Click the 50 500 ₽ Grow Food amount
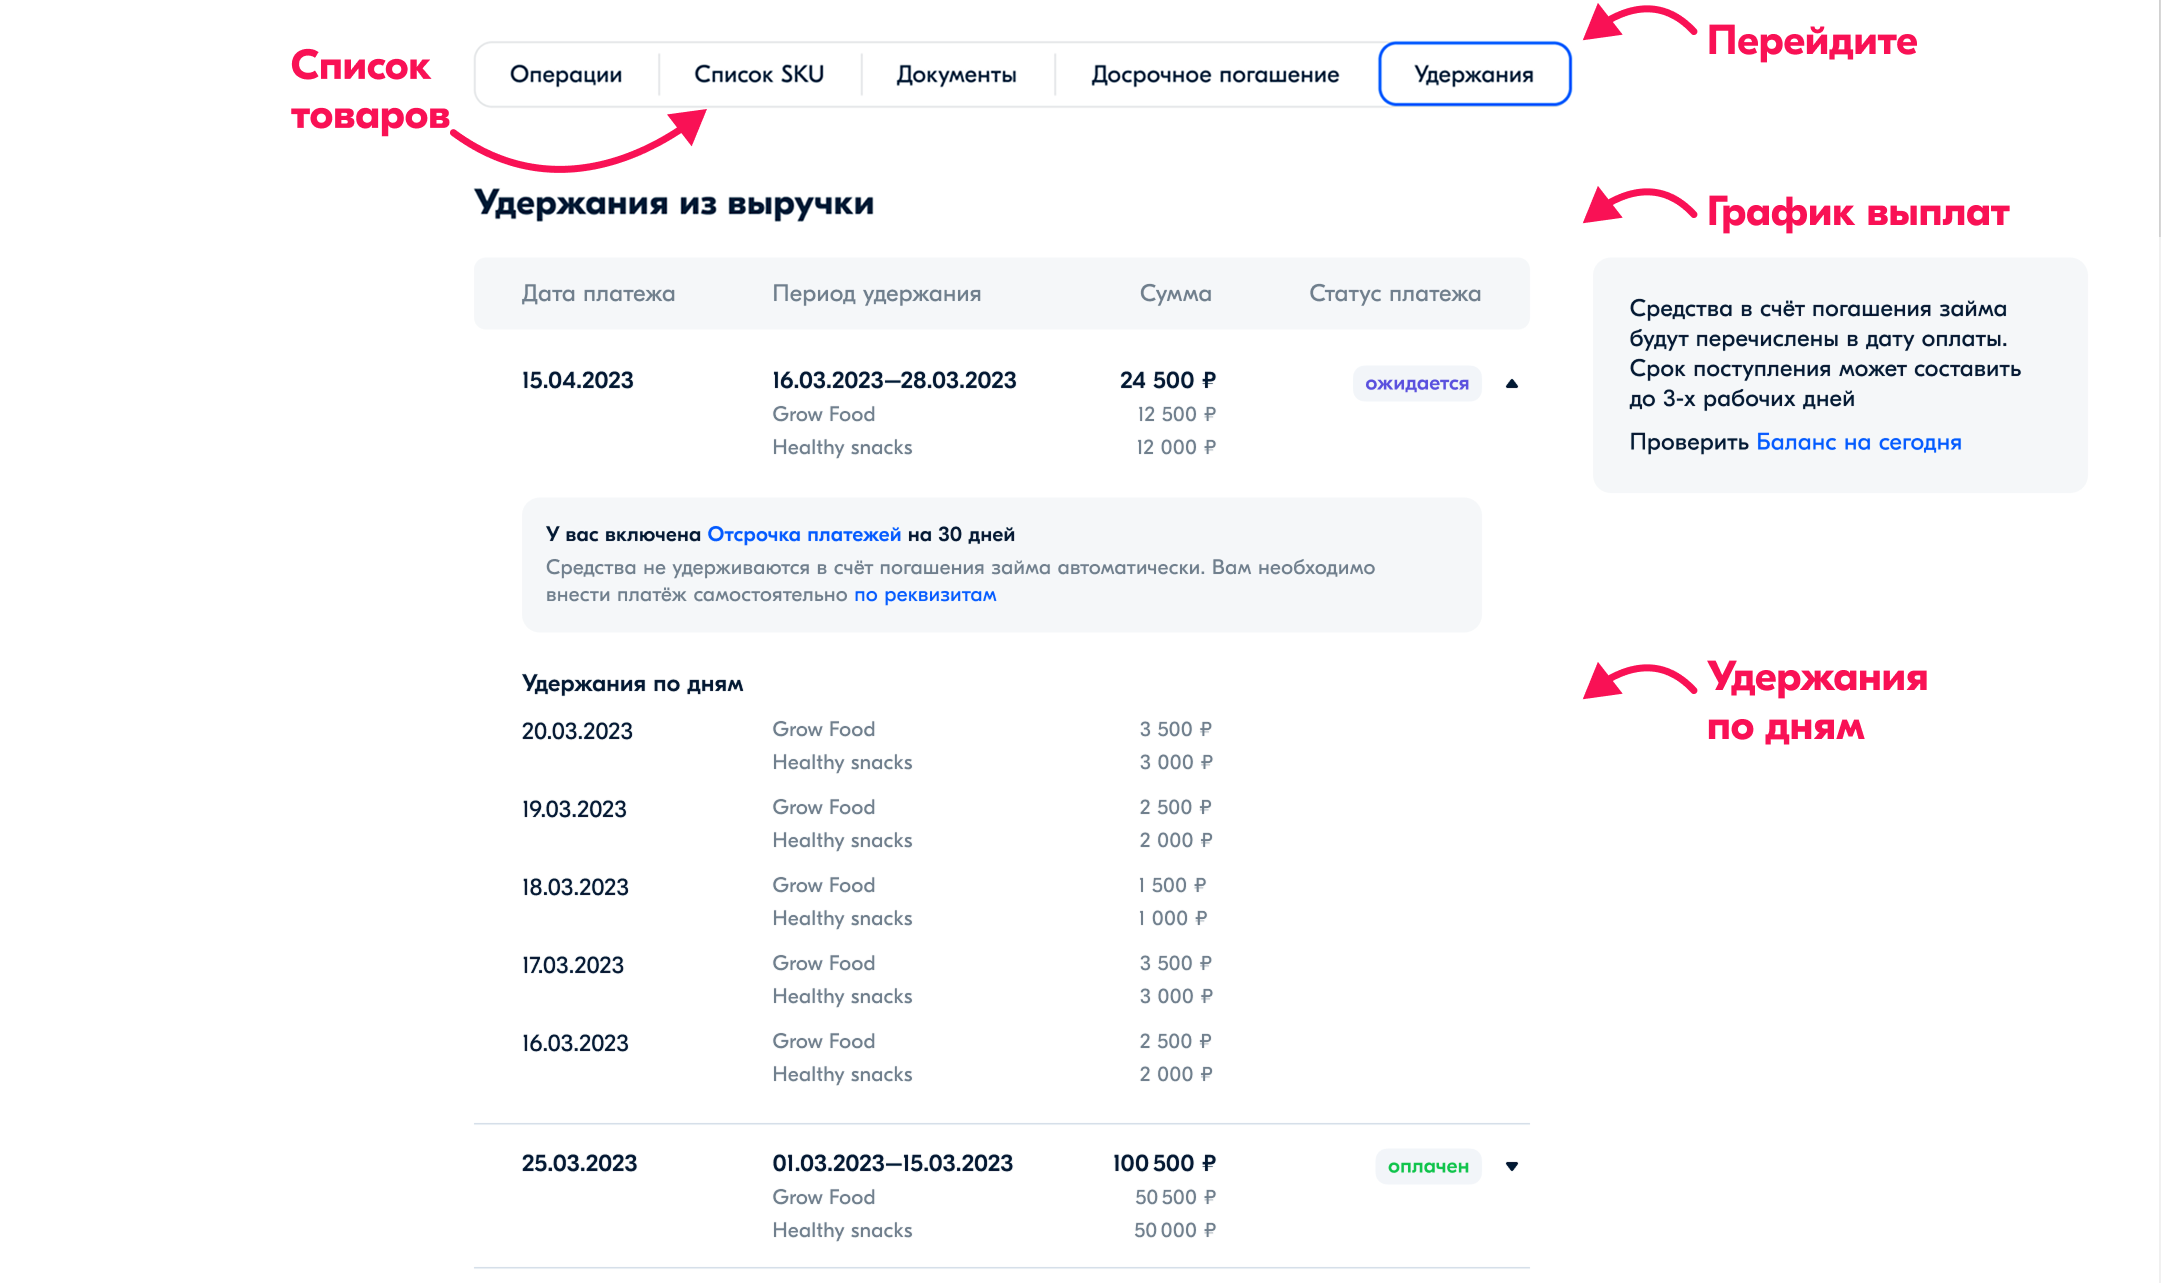This screenshot has height=1283, width=2161. pos(1175,1197)
